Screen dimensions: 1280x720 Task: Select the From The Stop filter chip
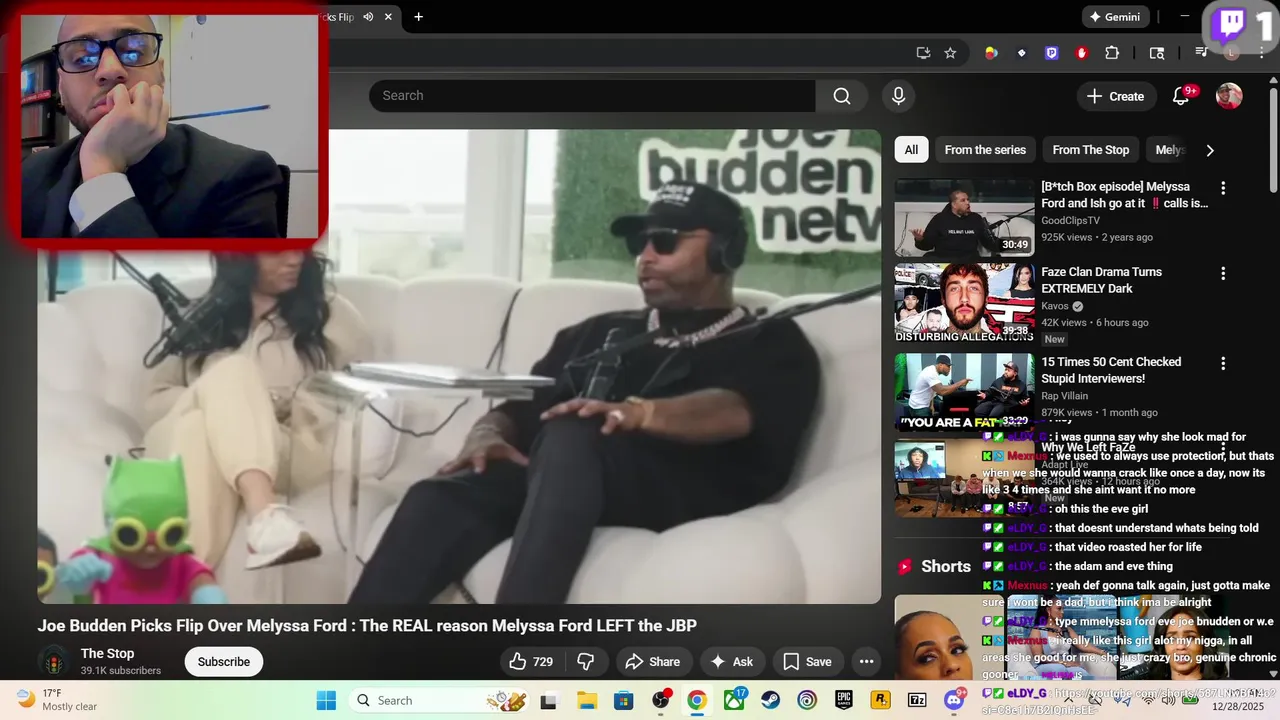point(1090,150)
